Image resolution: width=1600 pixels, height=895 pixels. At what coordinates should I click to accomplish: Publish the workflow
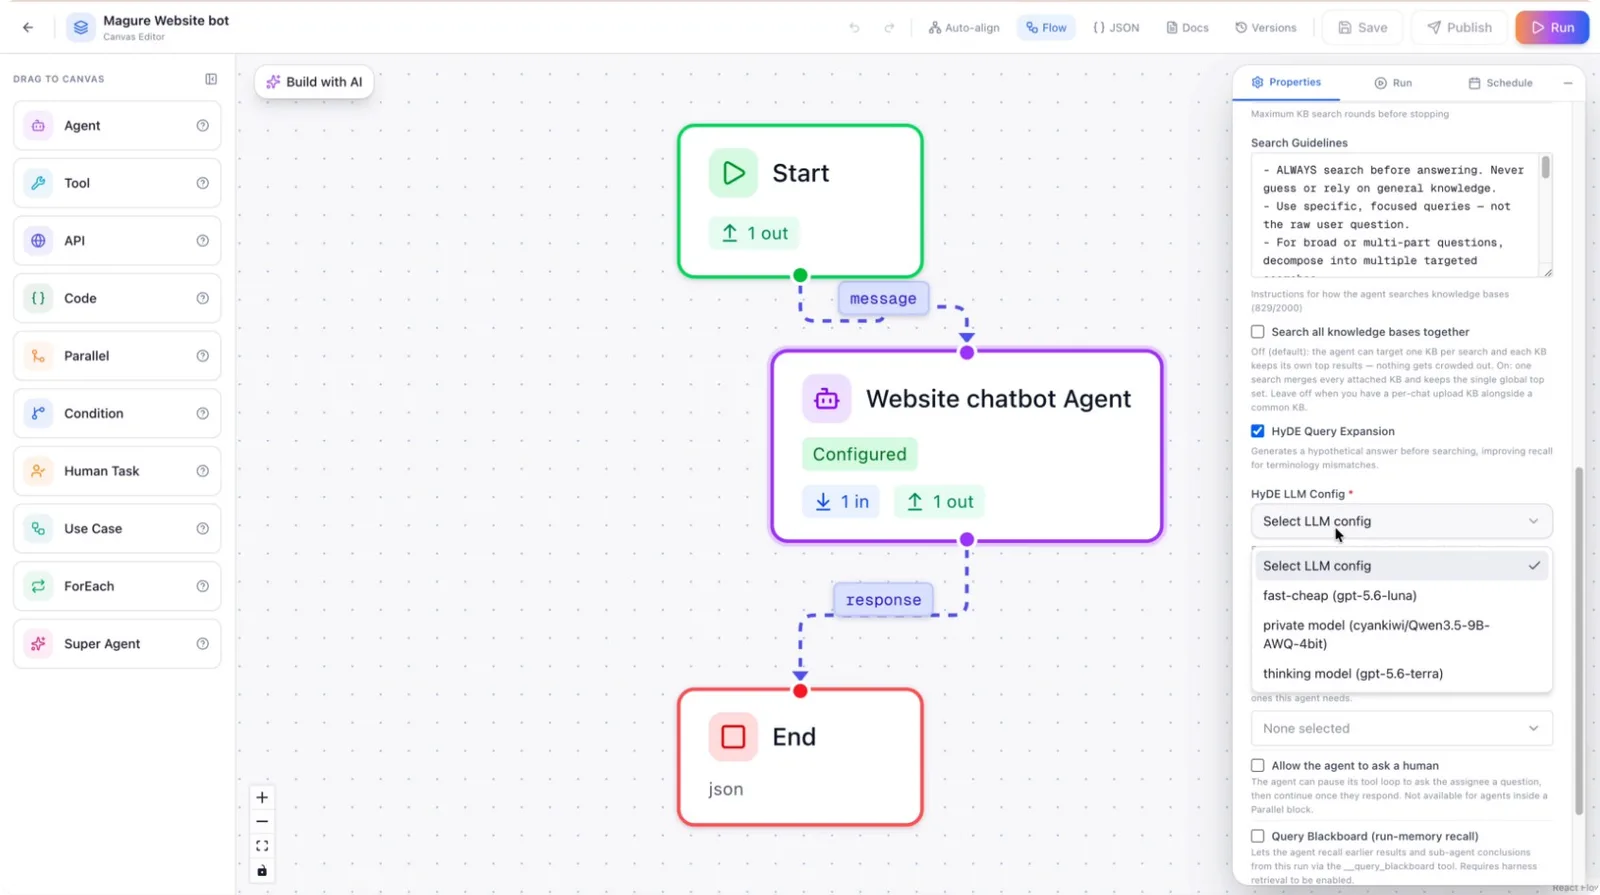(1459, 28)
